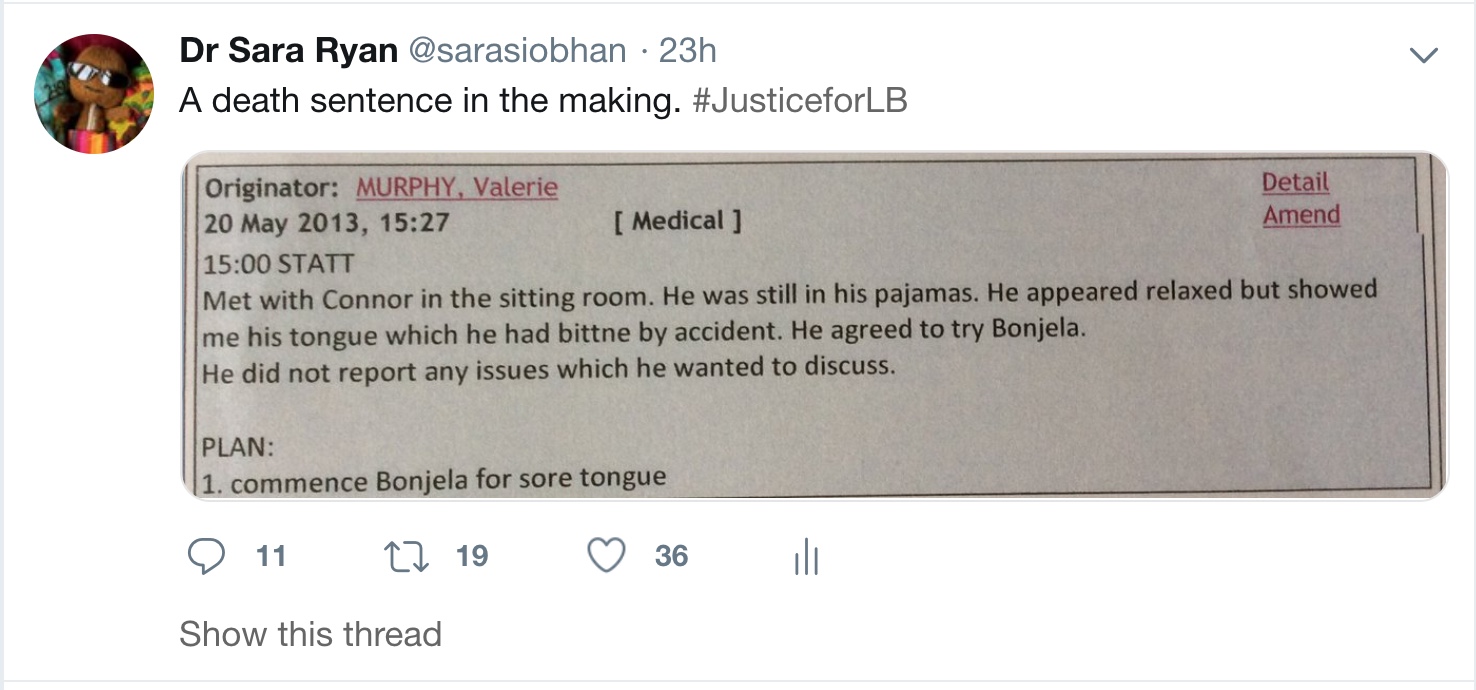Click the Amend link in the medical note

tap(1301, 215)
